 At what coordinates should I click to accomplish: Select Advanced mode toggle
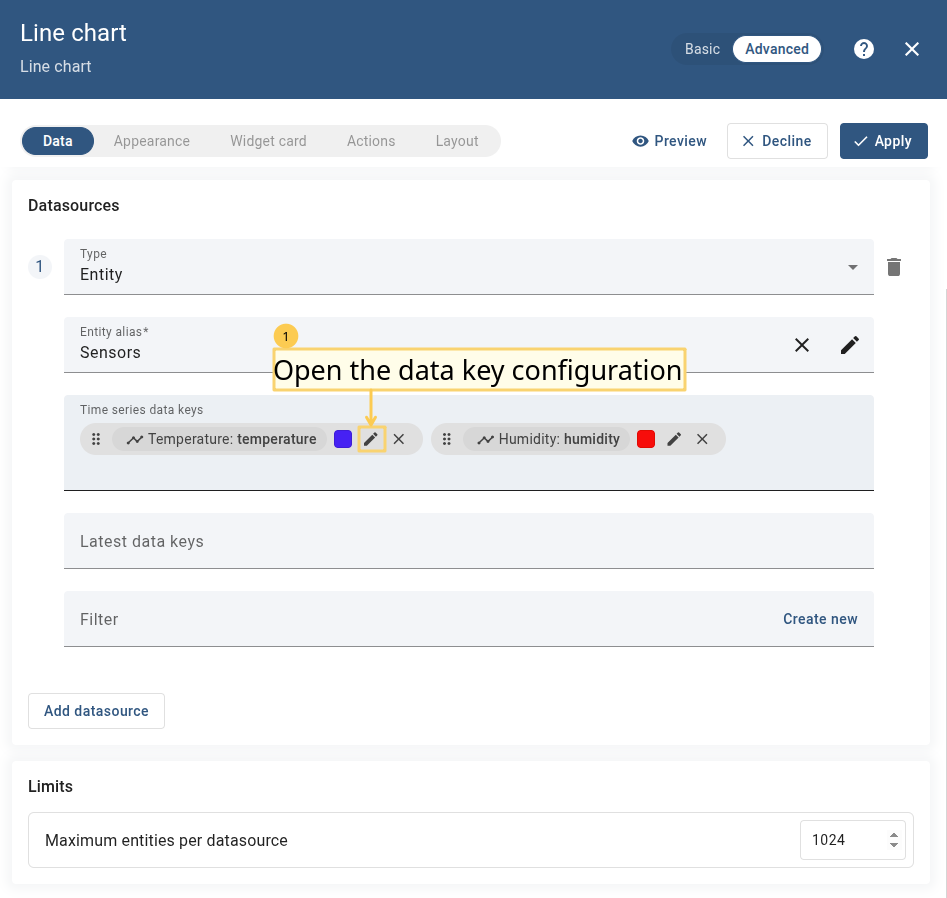click(776, 49)
